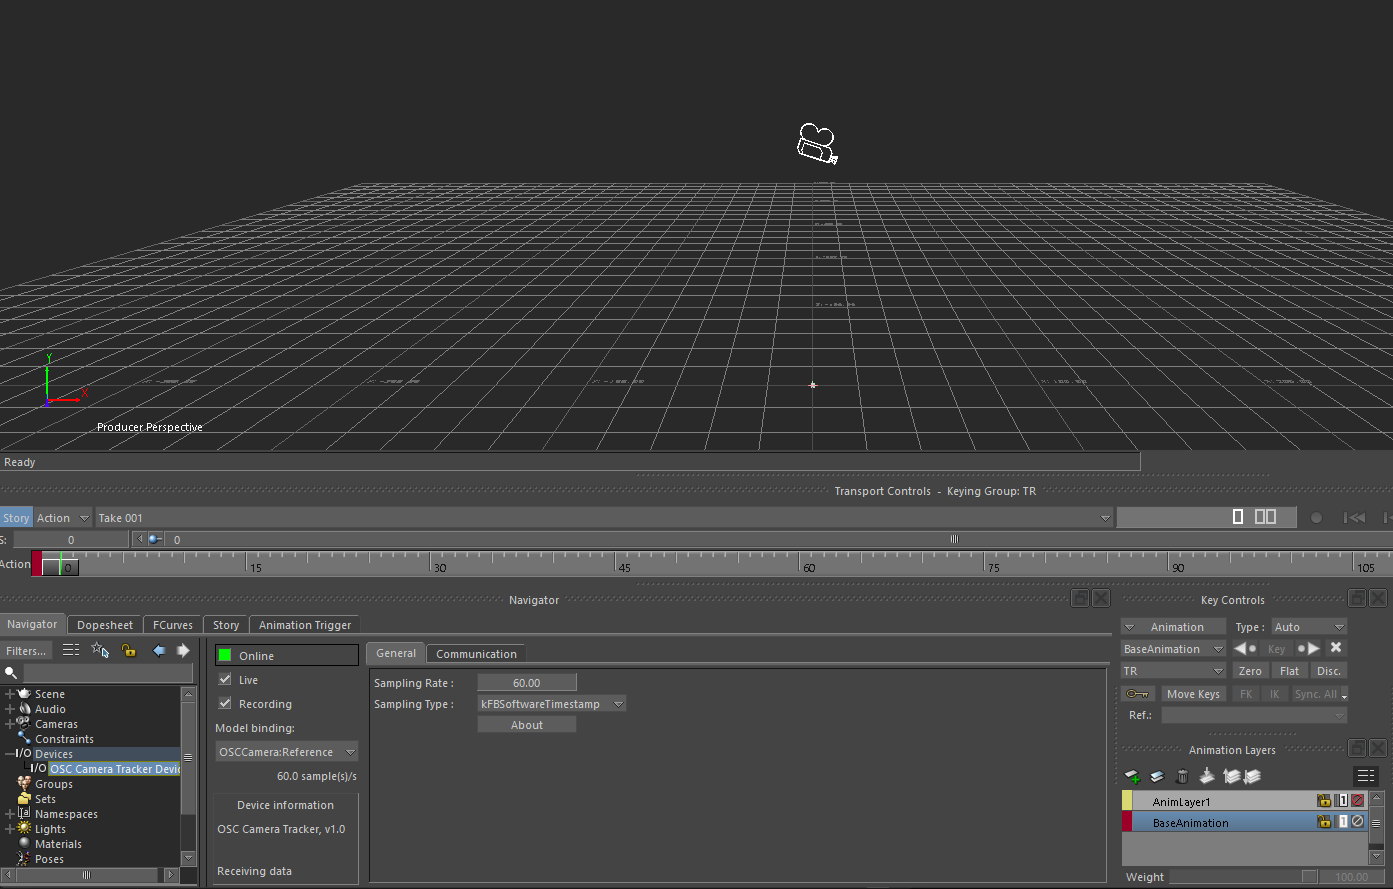1393x889 pixels.
Task: Open the BaseAnimation layer dropdown in Key Controls
Action: pos(1173,649)
